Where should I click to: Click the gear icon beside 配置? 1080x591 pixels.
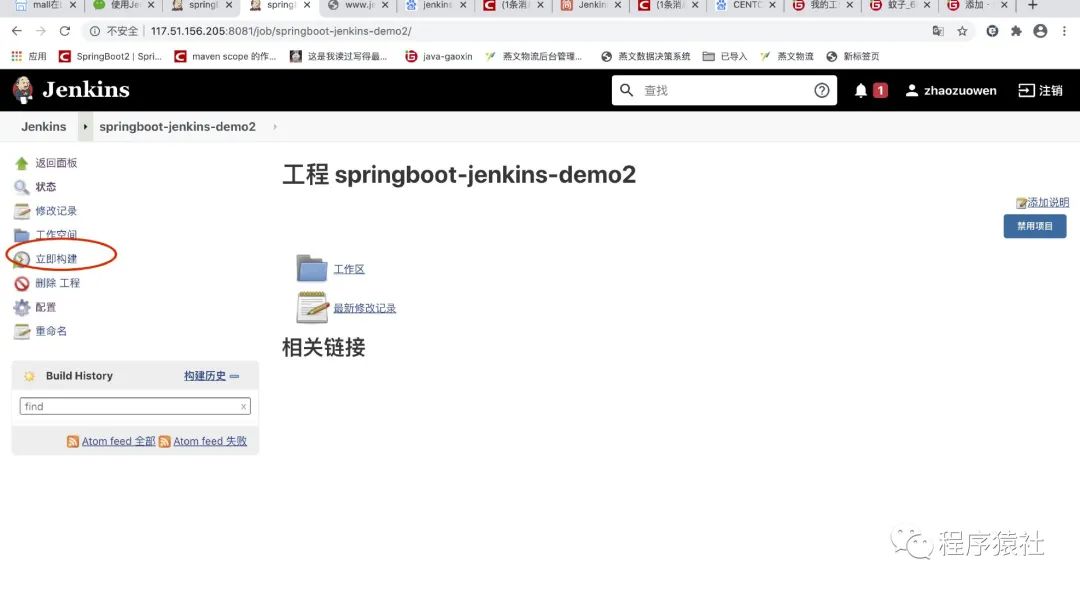pyautogui.click(x=21, y=307)
